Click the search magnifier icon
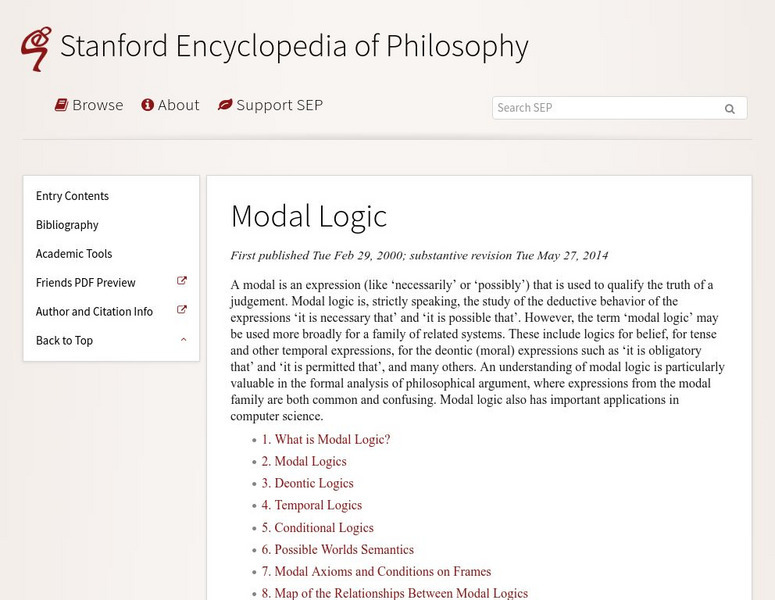The height and width of the screenshot is (600, 775). (x=730, y=109)
